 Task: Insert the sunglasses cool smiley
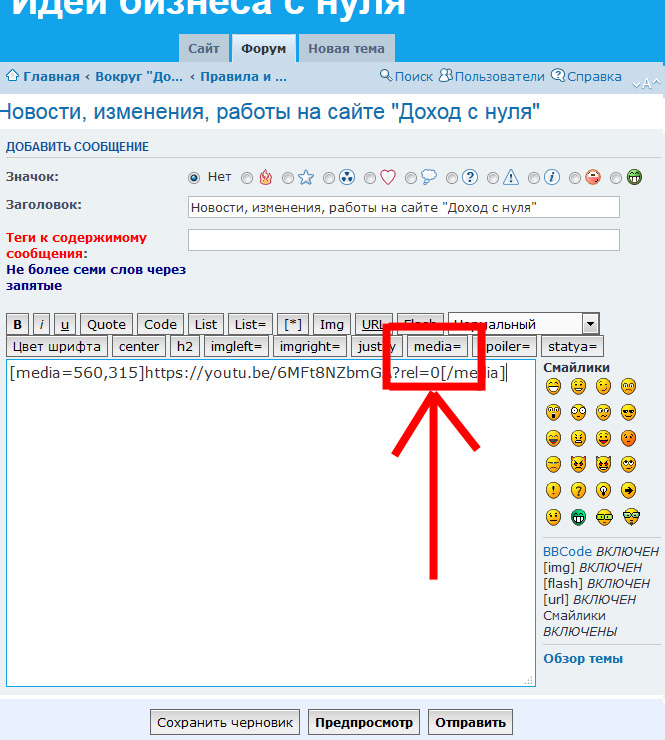[x=628, y=412]
